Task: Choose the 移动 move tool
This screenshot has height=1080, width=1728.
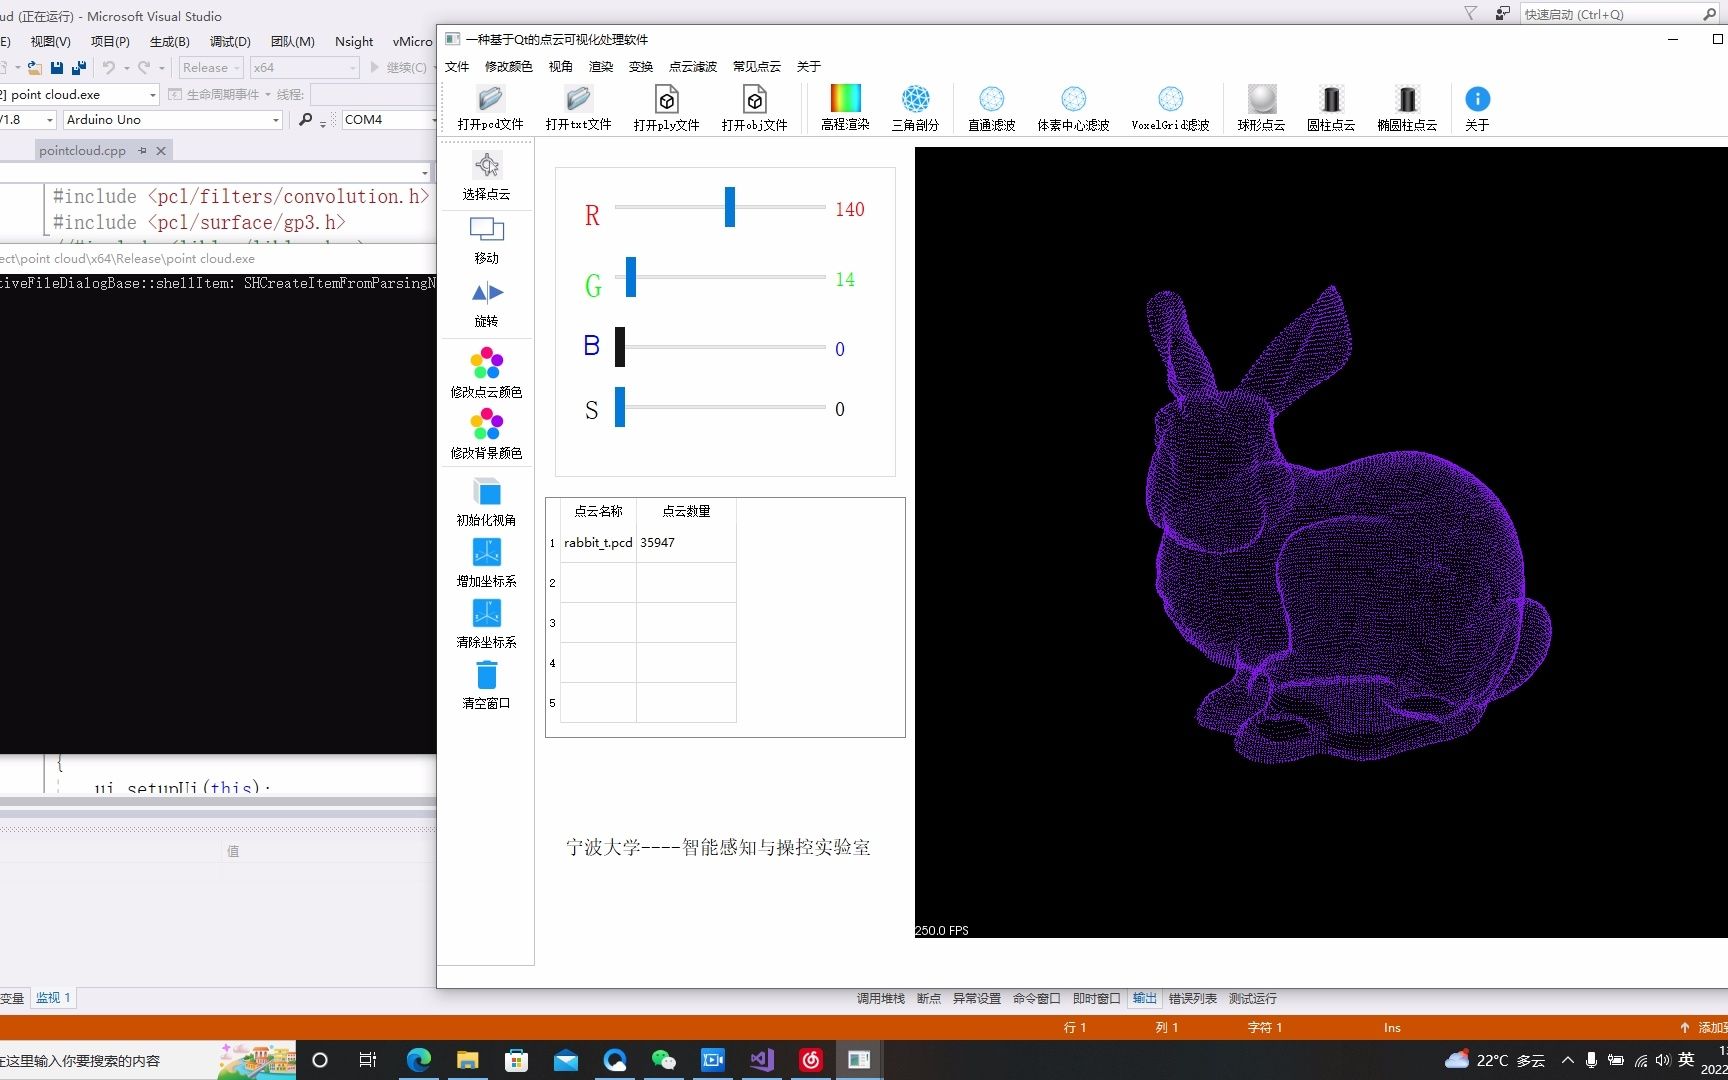Action: click(x=486, y=240)
